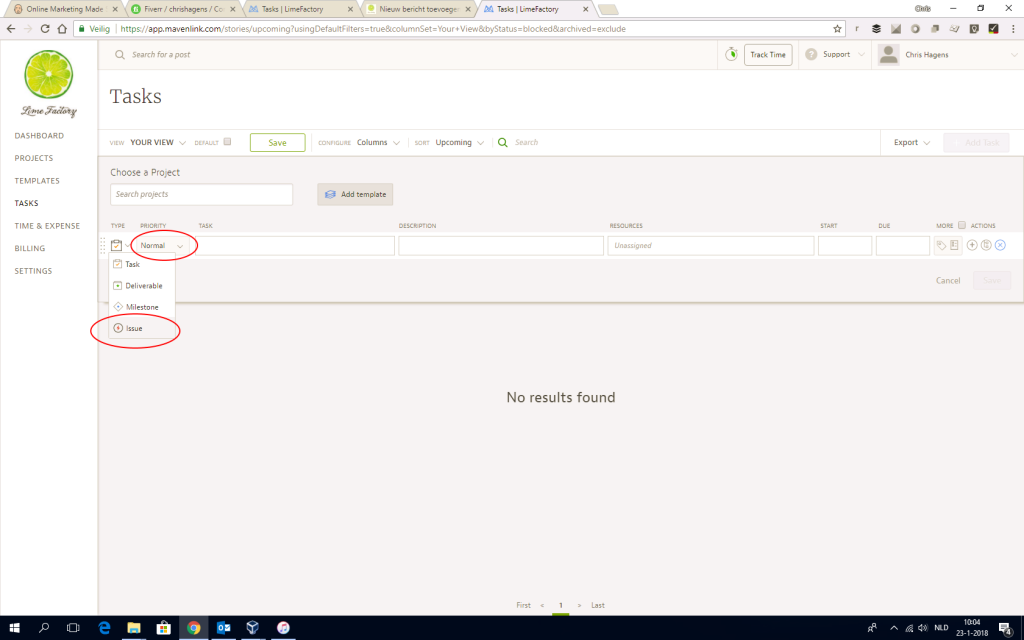This screenshot has width=1024, height=640.
Task: Click the Search projects input field
Action: click(x=201, y=194)
